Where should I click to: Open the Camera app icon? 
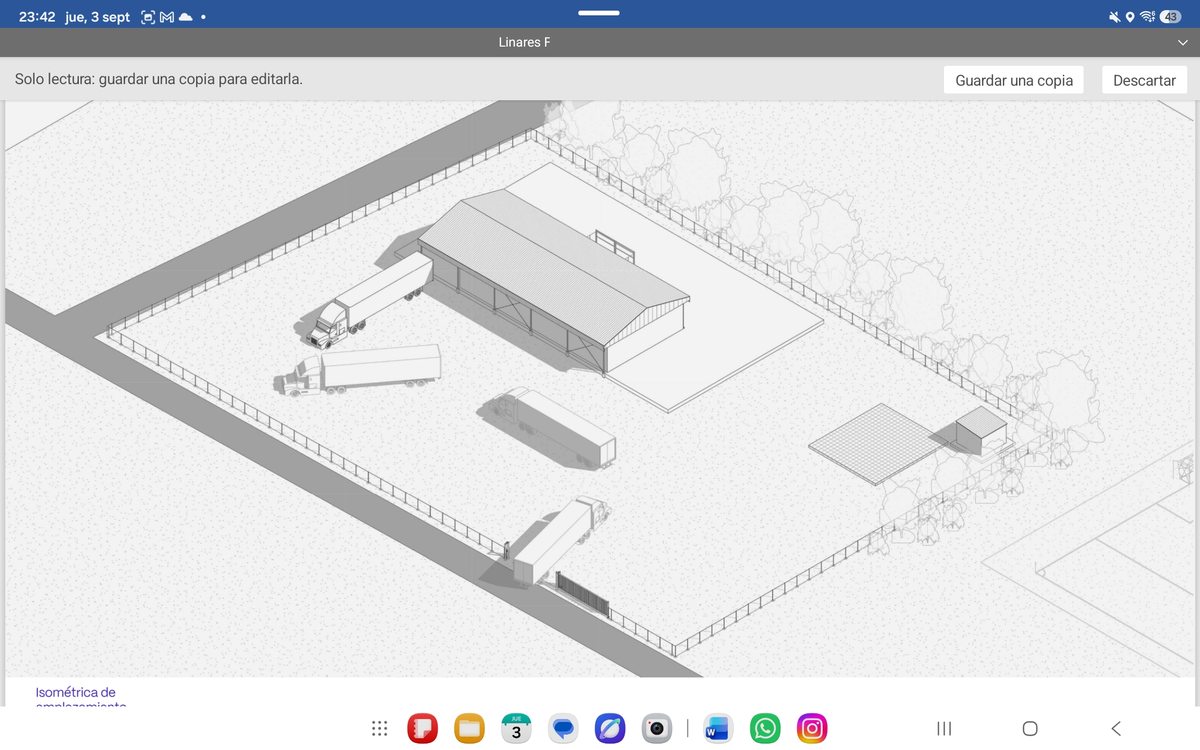point(656,729)
